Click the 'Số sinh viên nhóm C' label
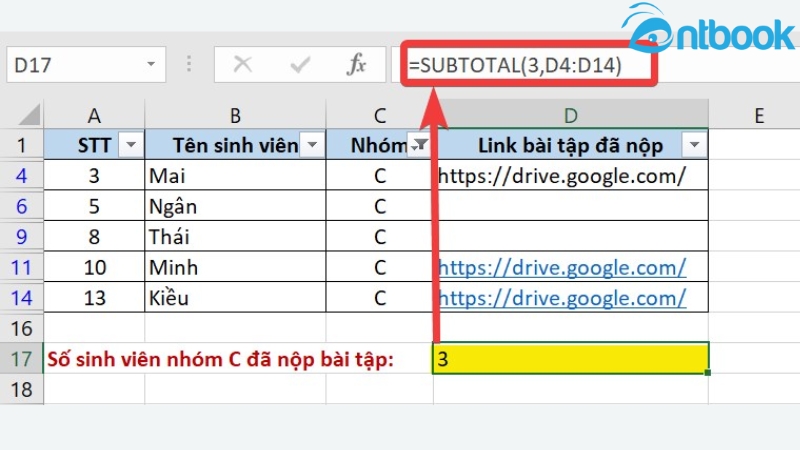The width and height of the screenshot is (800, 450). point(220,359)
